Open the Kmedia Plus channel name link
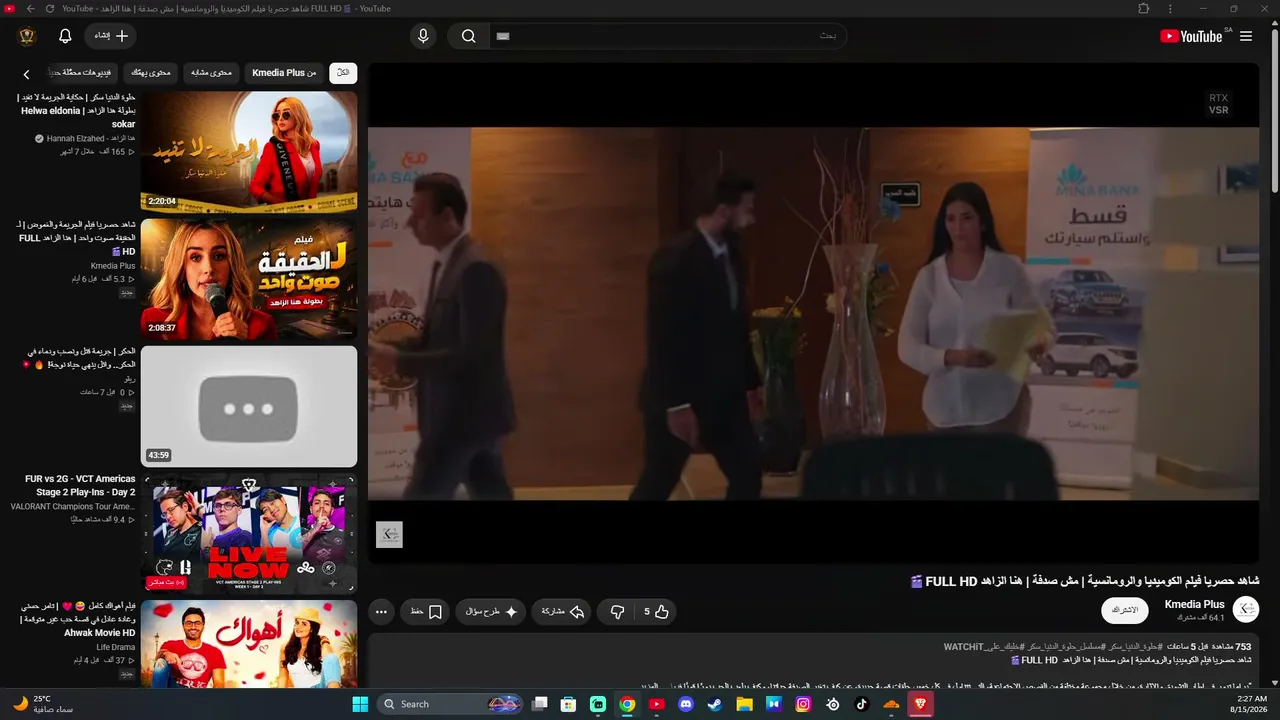 tap(1195, 604)
